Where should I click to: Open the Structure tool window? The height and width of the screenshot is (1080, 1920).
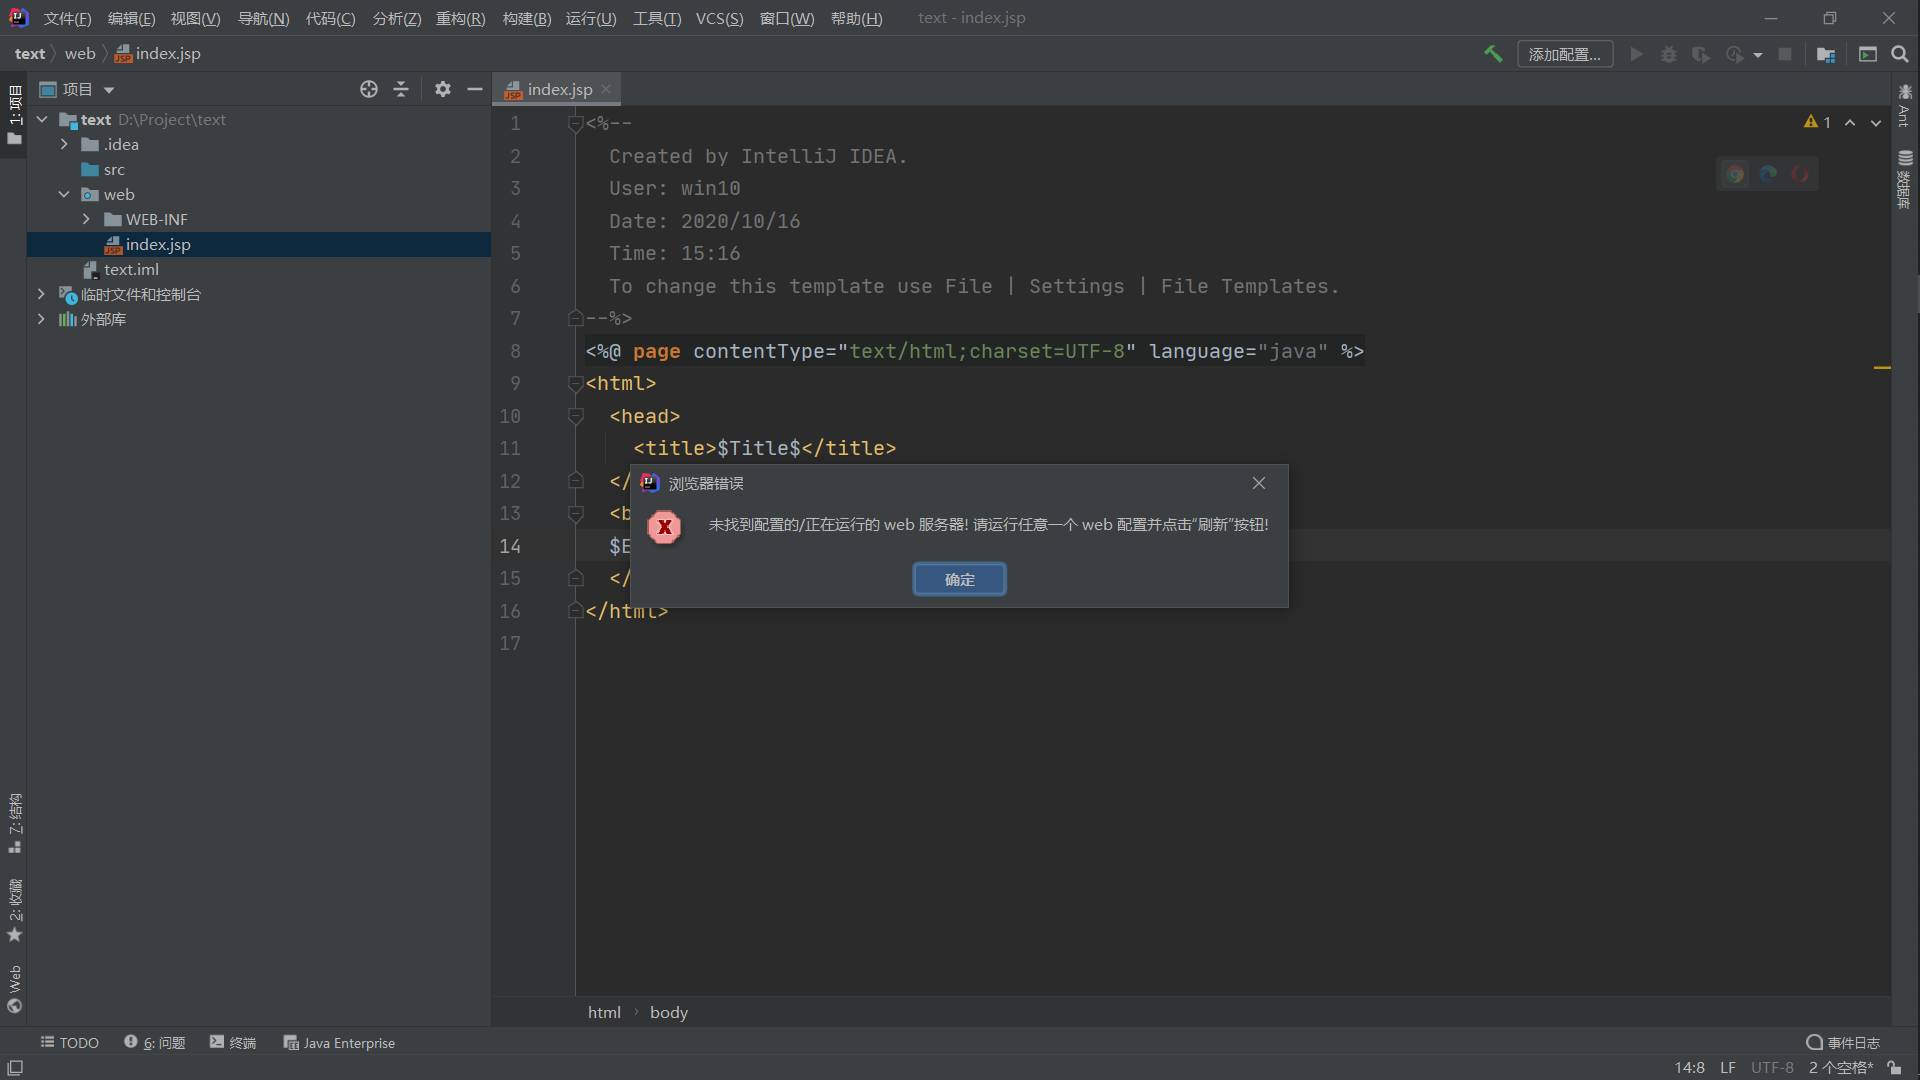(14, 824)
